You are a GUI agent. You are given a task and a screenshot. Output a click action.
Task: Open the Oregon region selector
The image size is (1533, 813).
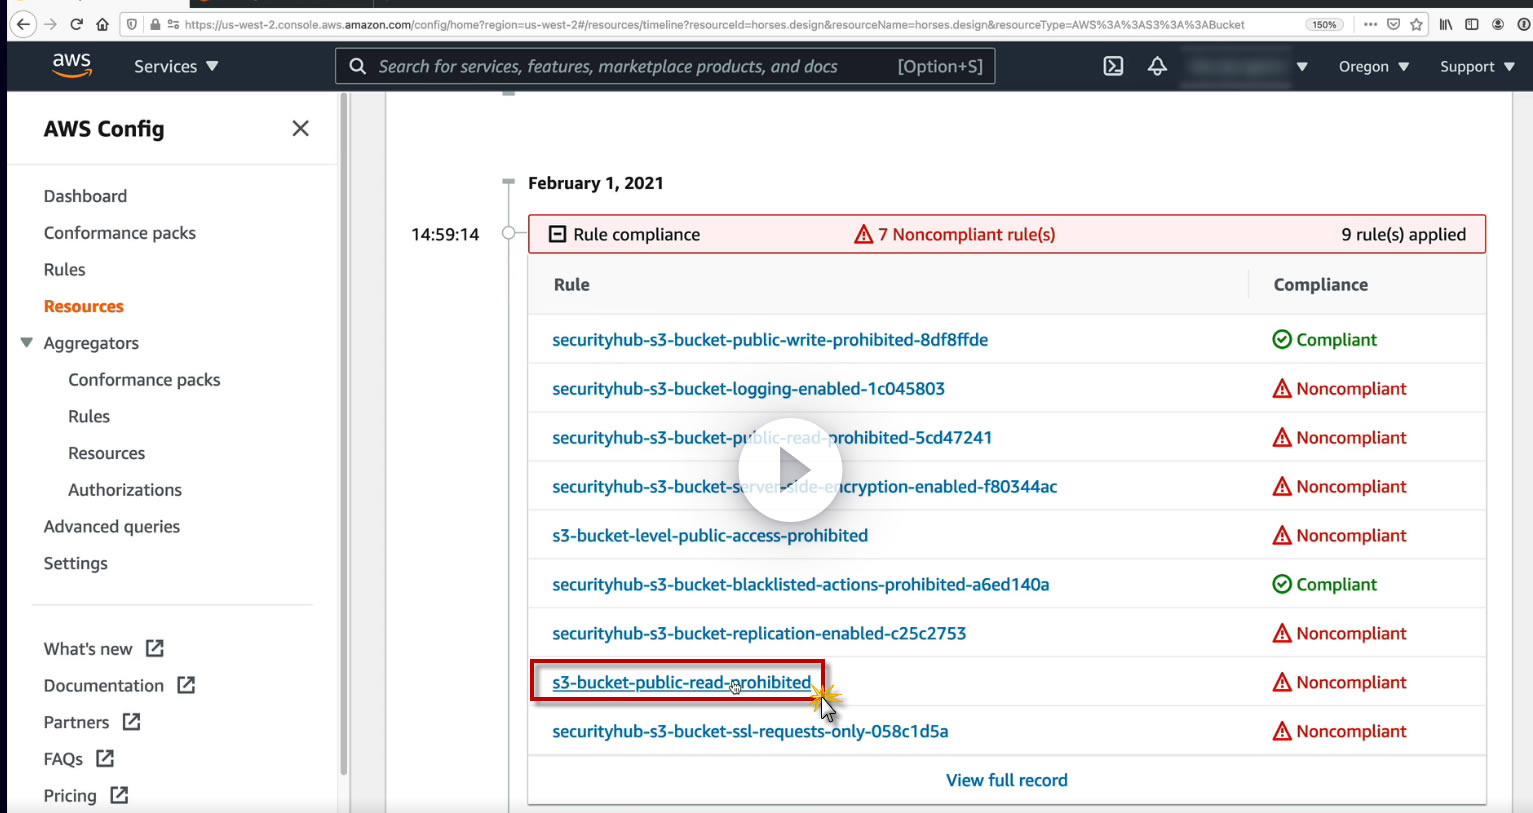pos(1374,66)
